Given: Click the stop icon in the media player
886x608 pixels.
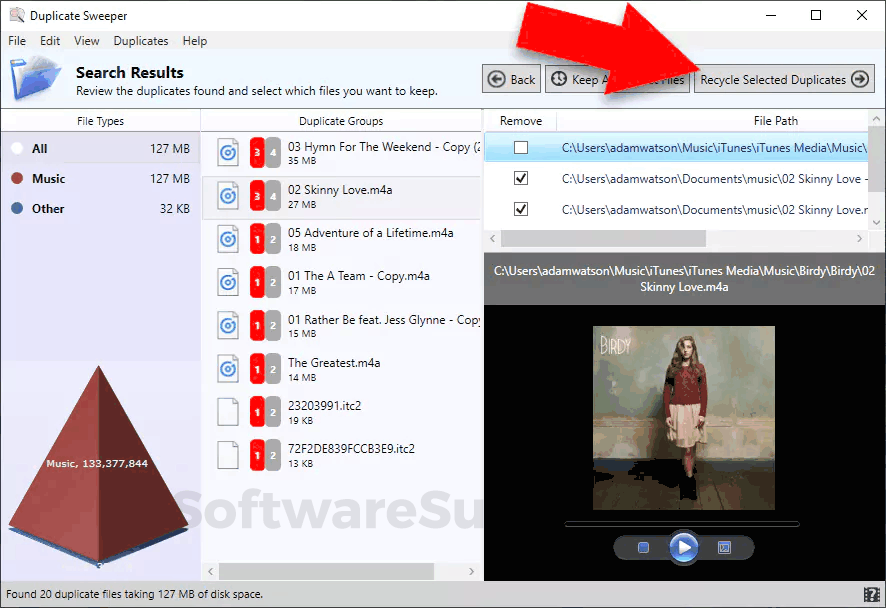Looking at the screenshot, I should point(644,547).
